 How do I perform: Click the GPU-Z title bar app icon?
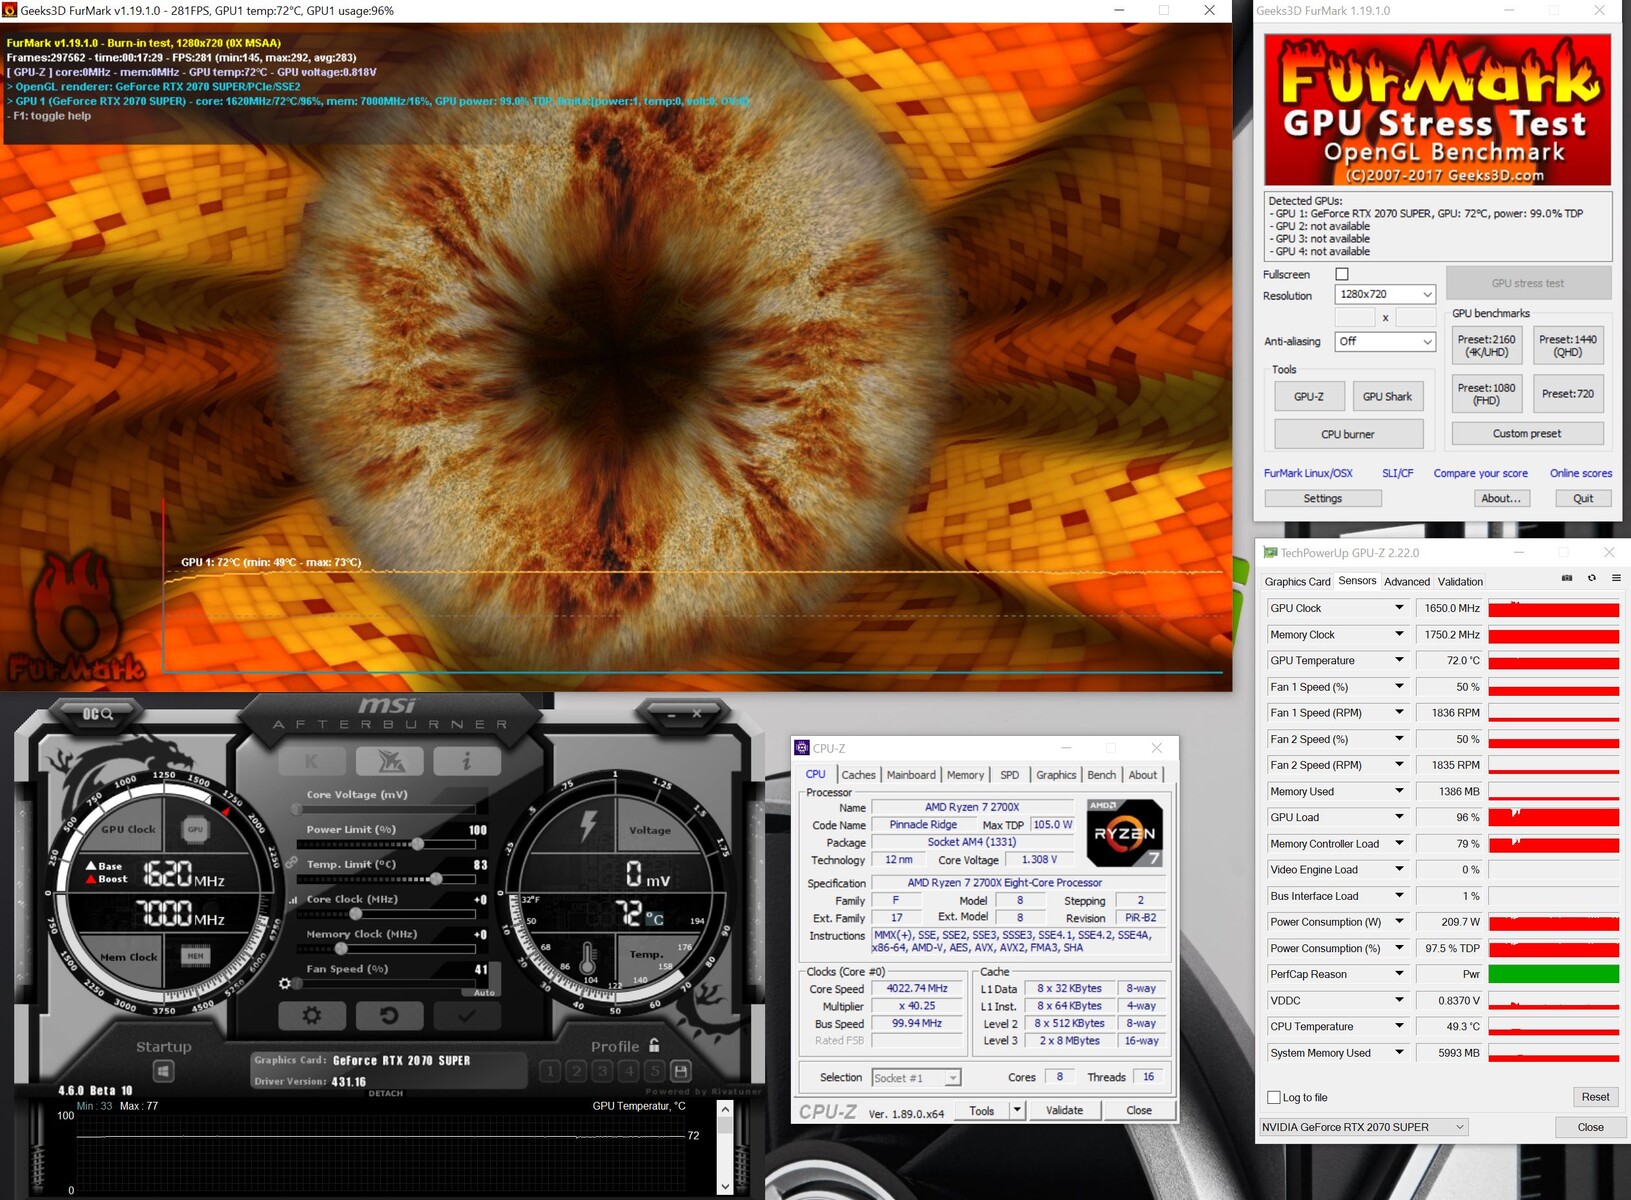point(1270,552)
